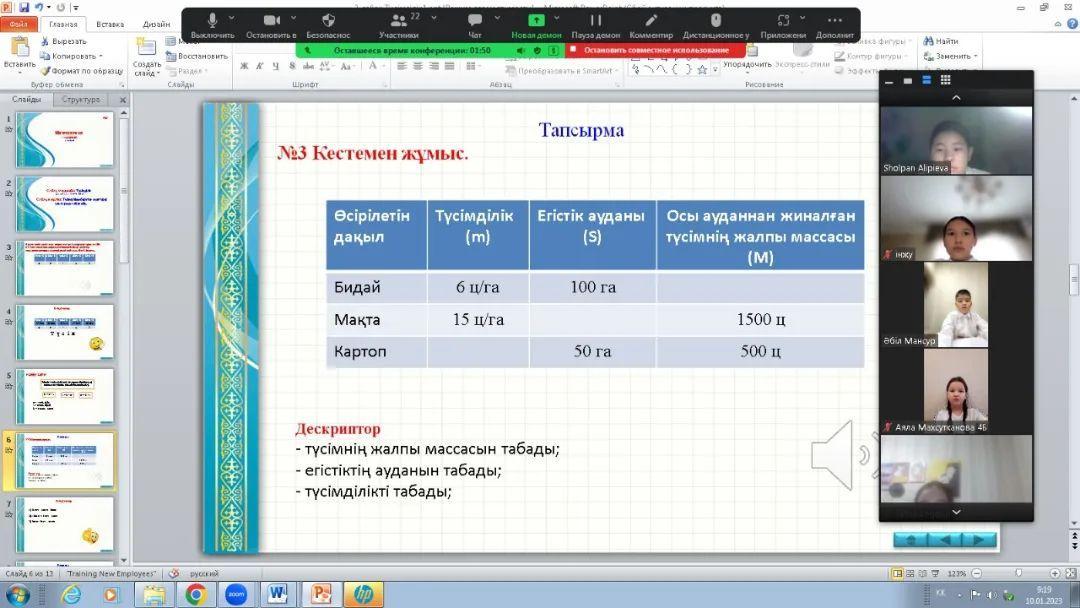Click Вырезать cut command
This screenshot has width=1080, height=608.
(64, 41)
